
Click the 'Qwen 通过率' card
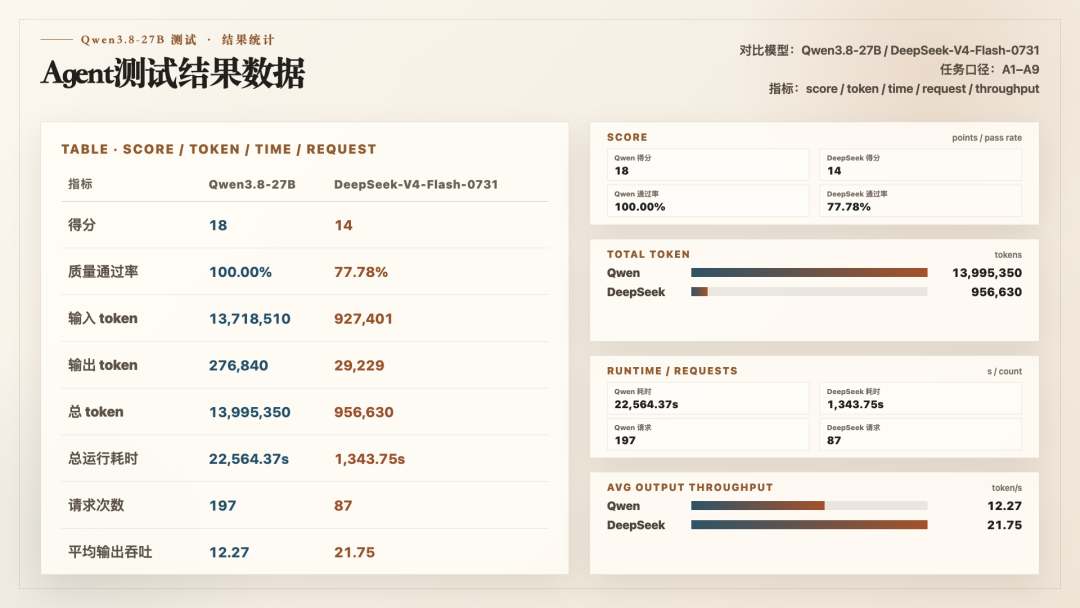pyautogui.click(x=708, y=201)
